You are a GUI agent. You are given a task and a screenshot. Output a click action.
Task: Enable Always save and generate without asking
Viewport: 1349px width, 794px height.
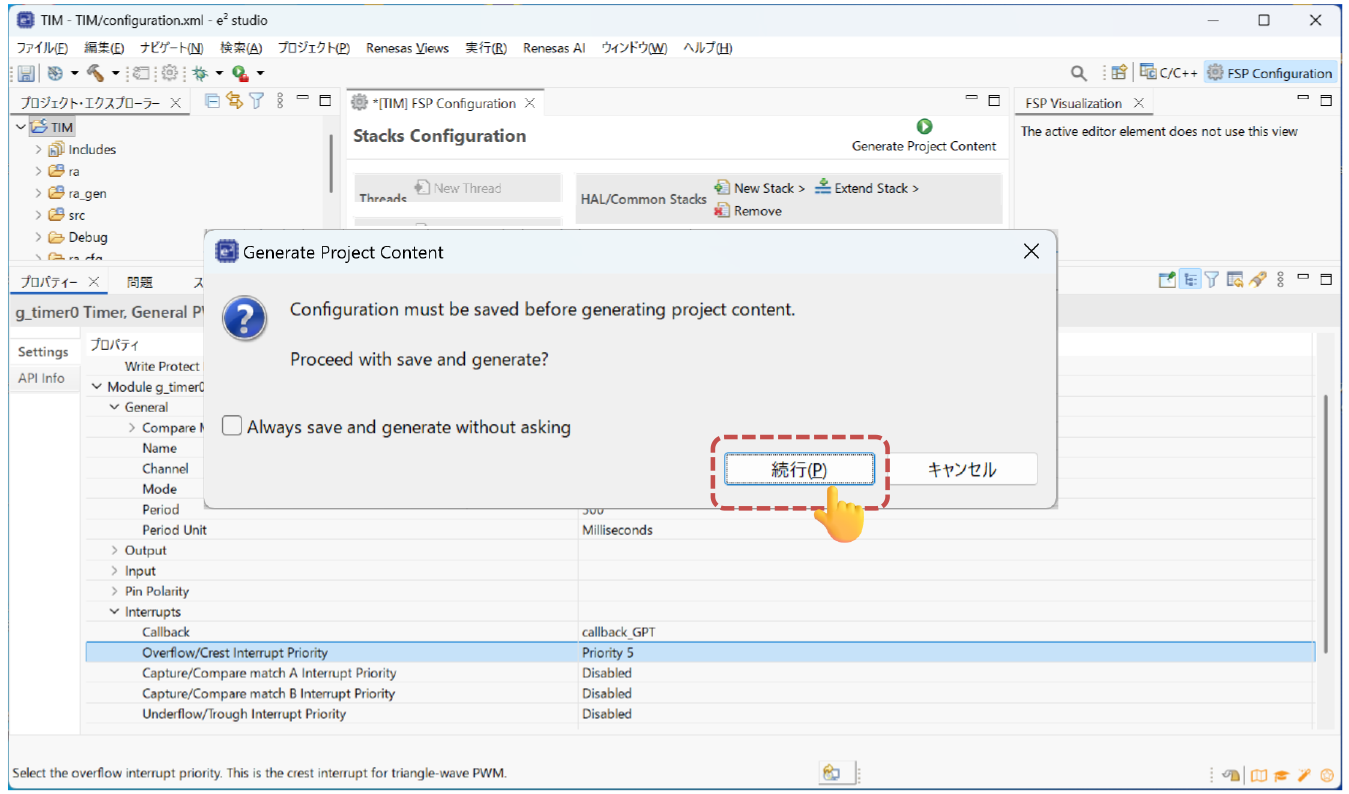232,427
